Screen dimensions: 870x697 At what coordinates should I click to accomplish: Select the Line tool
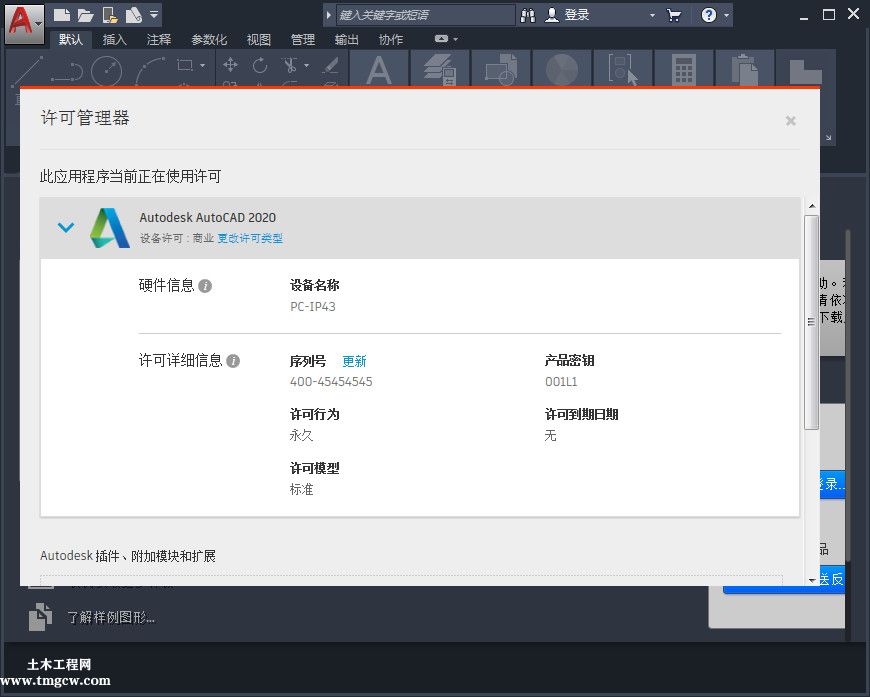(27, 70)
